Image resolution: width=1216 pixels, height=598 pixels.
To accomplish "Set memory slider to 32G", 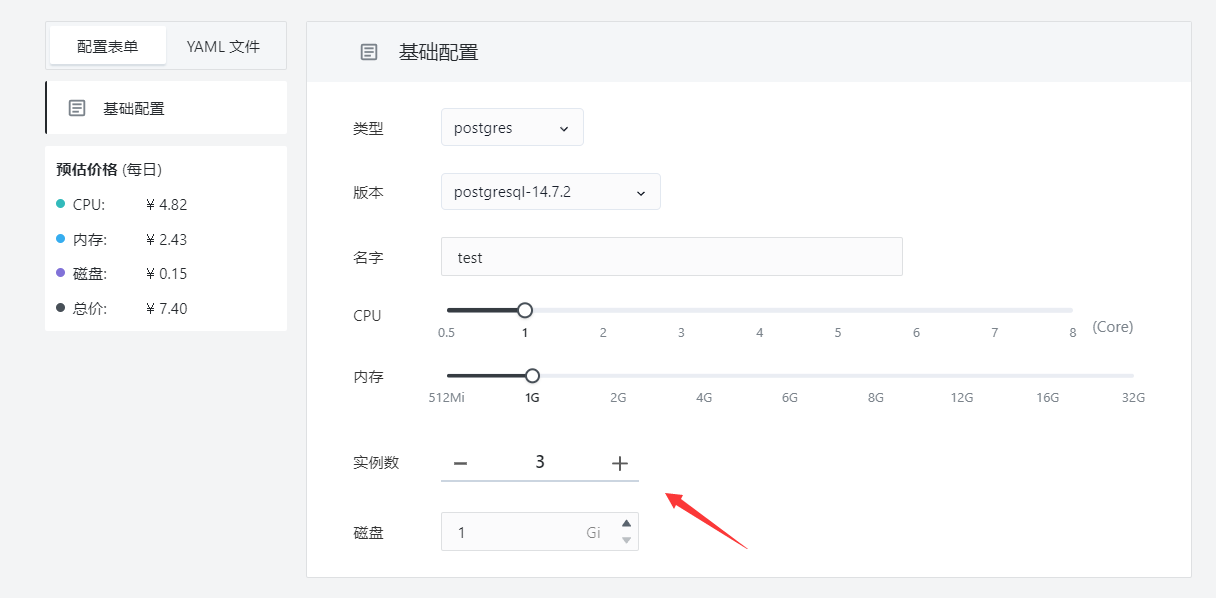I will pyautogui.click(x=1133, y=376).
